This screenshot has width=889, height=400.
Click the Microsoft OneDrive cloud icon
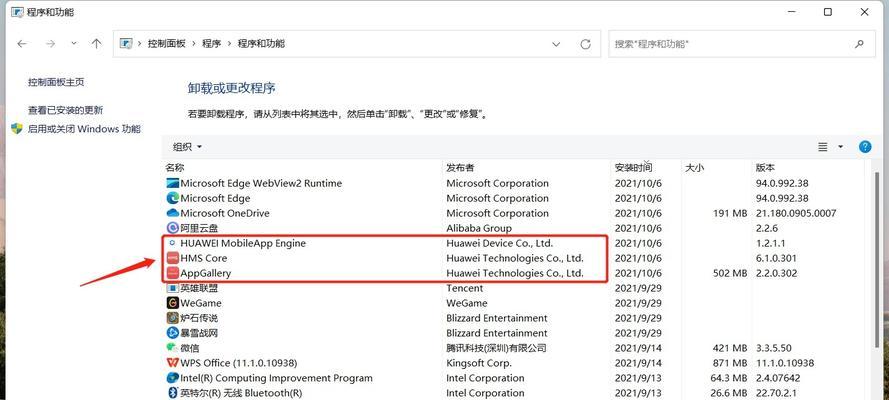(172, 214)
